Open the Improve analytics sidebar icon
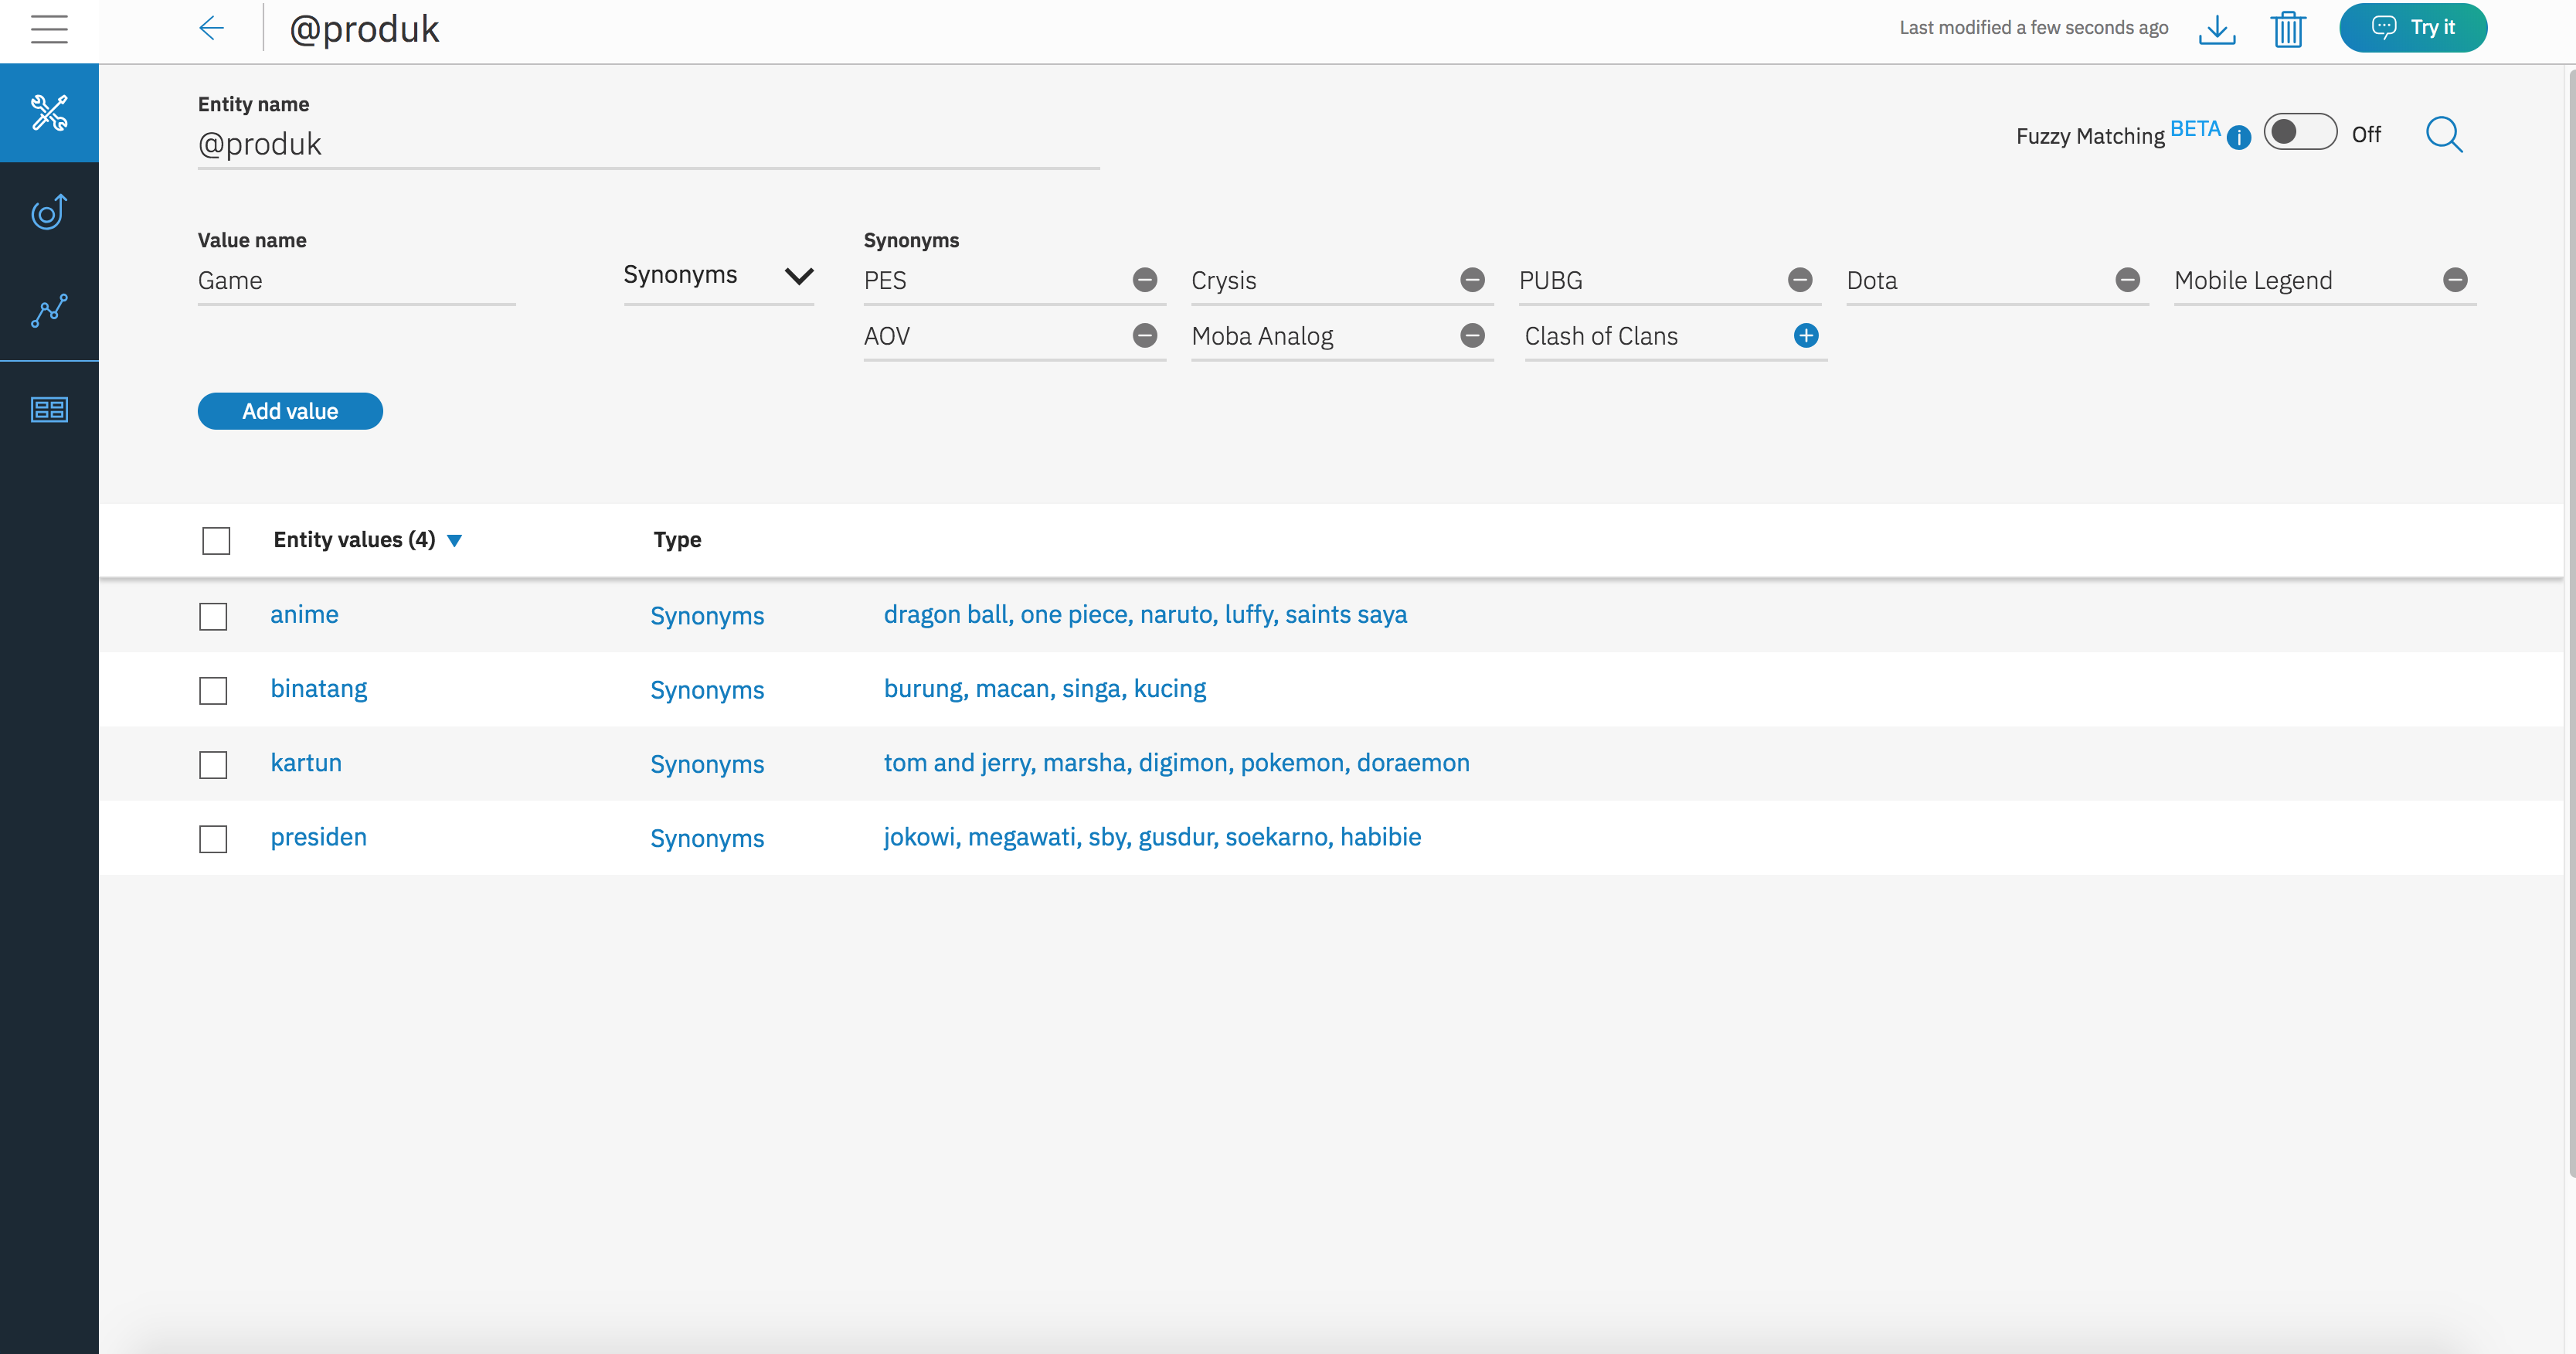Image resolution: width=2576 pixels, height=1354 pixels. tap(49, 310)
